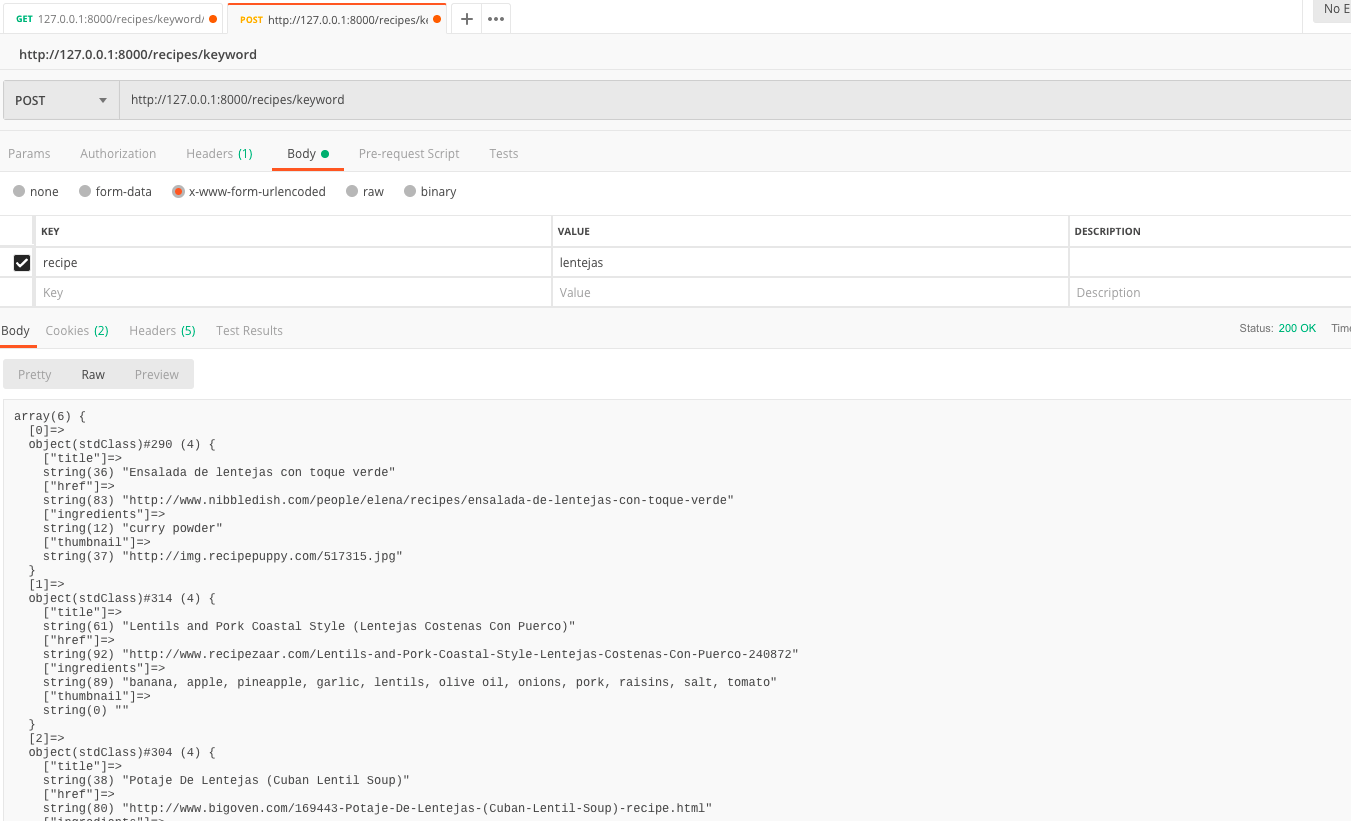Click the empty Description placeholder field

tap(1210, 293)
